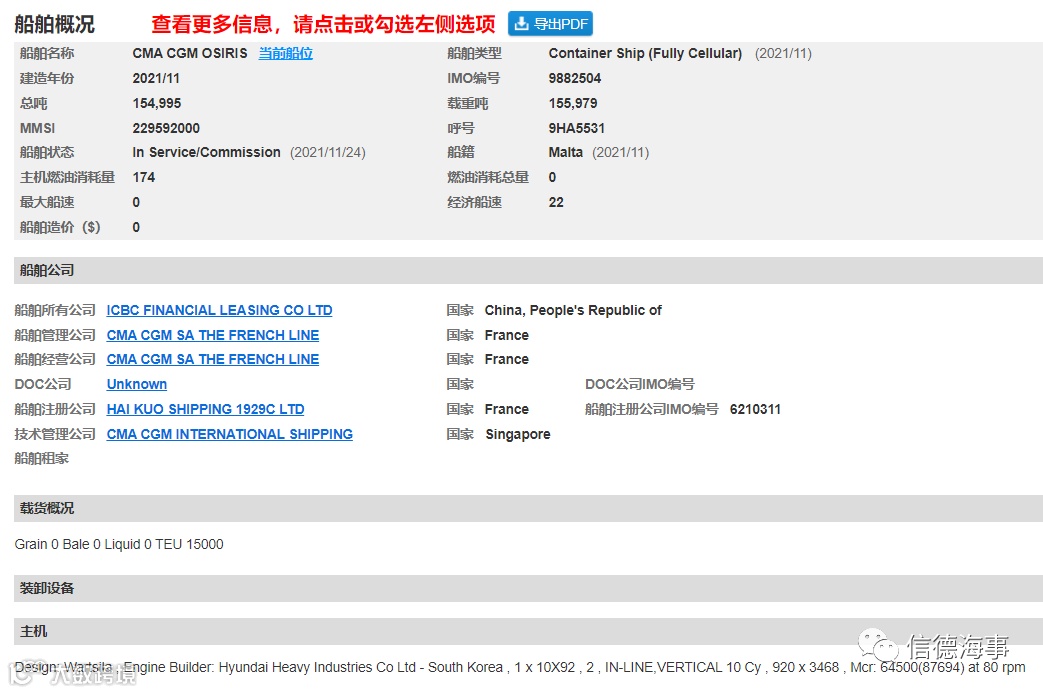The height and width of the screenshot is (693, 1043).
Task: Select IMO number 9882504
Action: [575, 78]
